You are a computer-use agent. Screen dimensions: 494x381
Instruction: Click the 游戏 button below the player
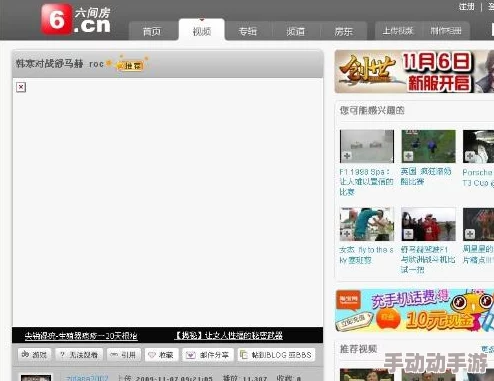tap(34, 355)
